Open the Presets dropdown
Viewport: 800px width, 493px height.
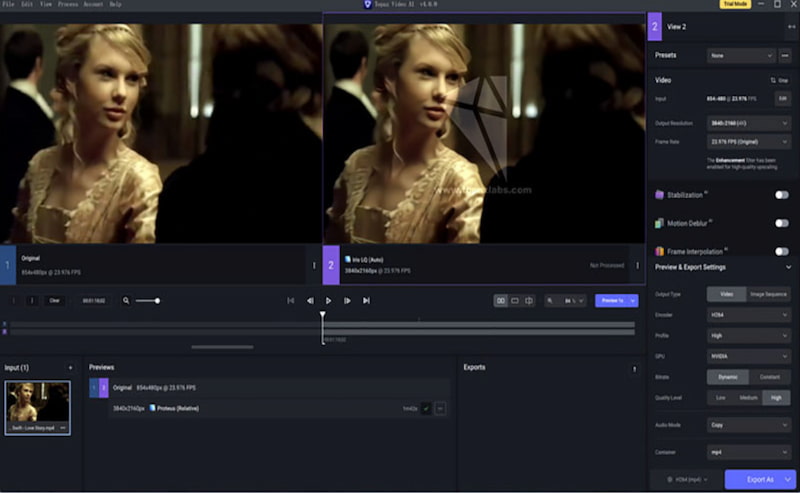click(741, 56)
